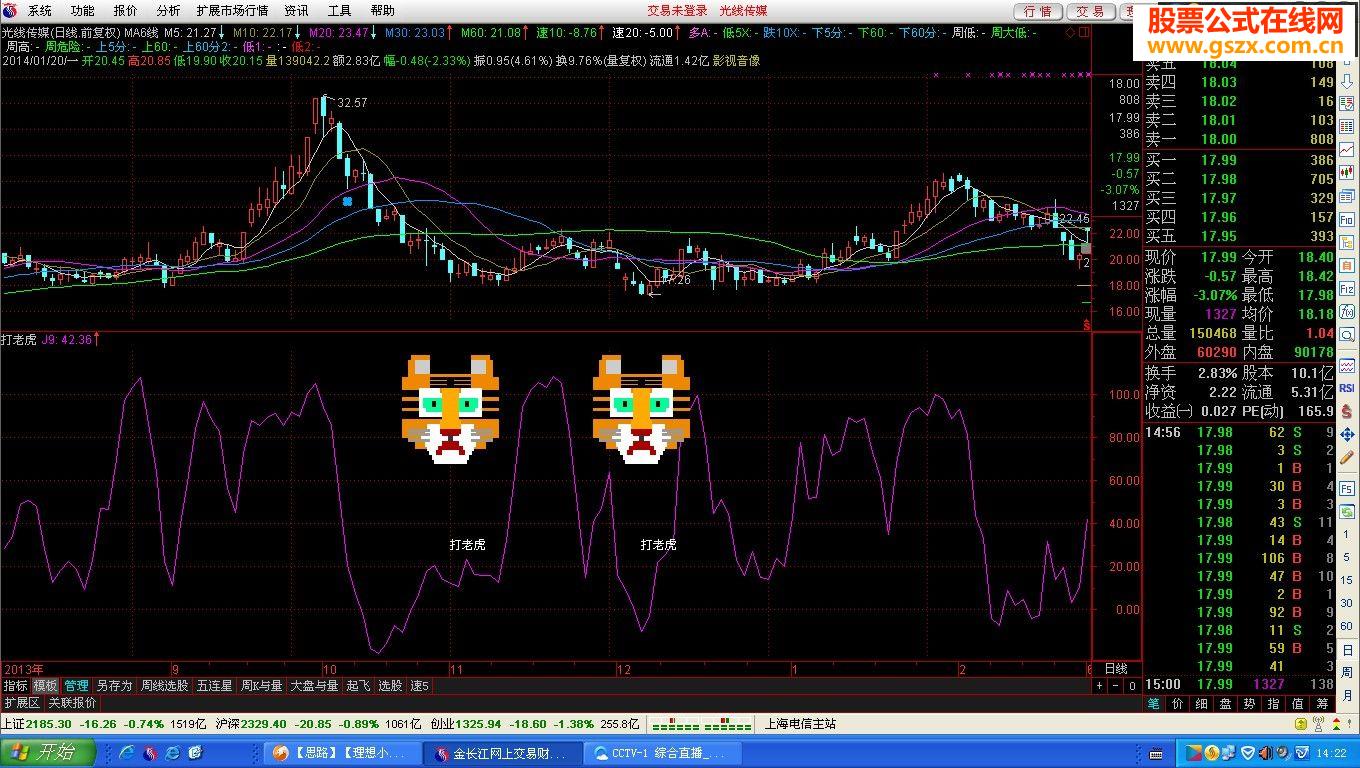Switch to weekly 周 period
Image resolution: width=1360 pixels, height=768 pixels.
(x=1346, y=672)
